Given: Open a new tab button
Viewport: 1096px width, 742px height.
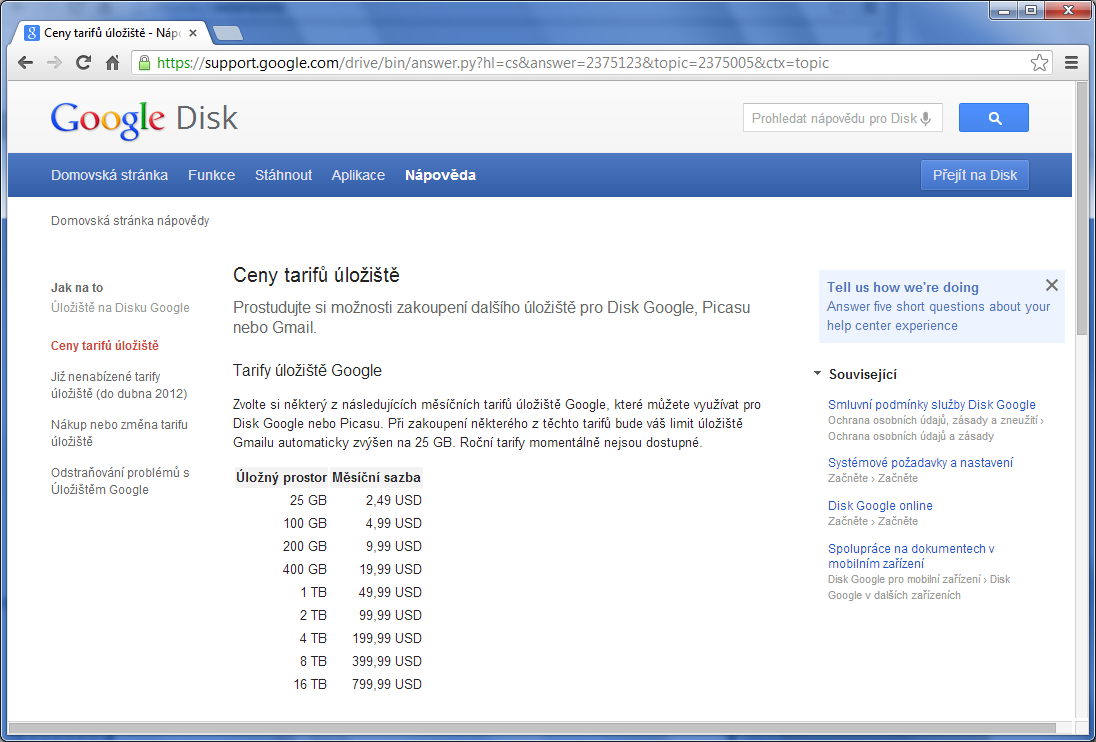Looking at the screenshot, I should point(227,33).
